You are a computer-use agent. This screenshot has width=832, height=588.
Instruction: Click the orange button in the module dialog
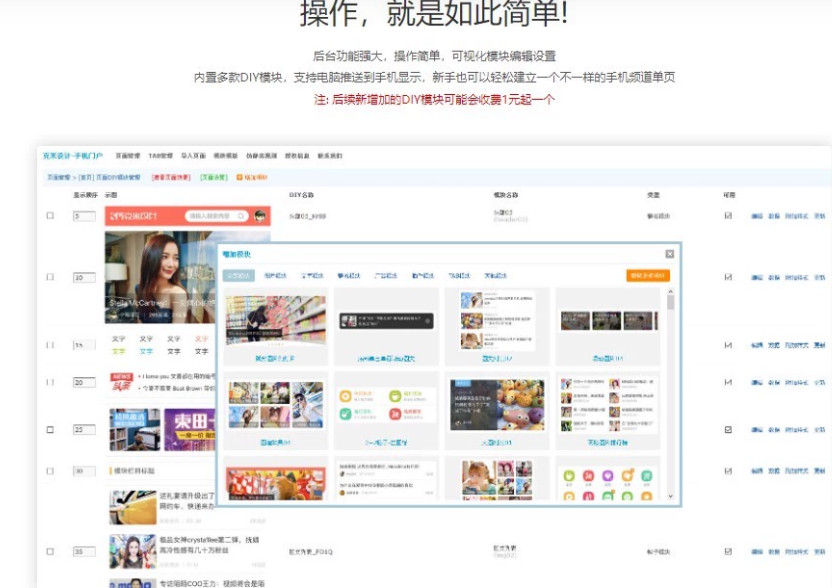(x=648, y=276)
